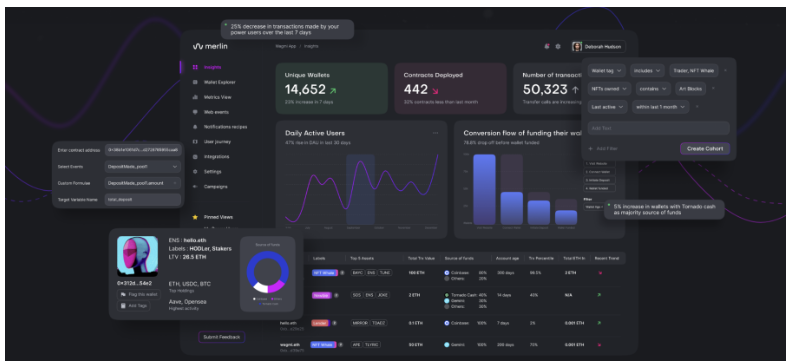Screen dimensions: 793x364
Task: Remove the NFTs owned filter row
Action: 714,88
